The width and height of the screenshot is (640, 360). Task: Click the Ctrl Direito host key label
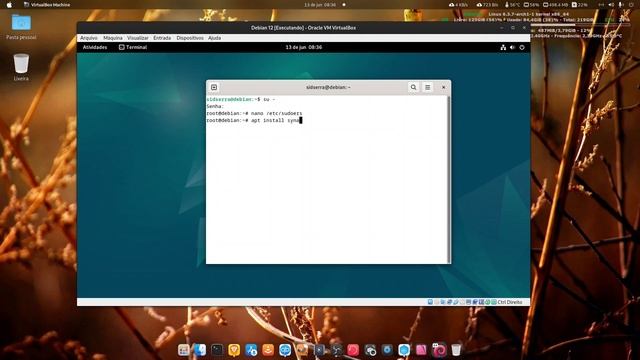pyautogui.click(x=510, y=302)
